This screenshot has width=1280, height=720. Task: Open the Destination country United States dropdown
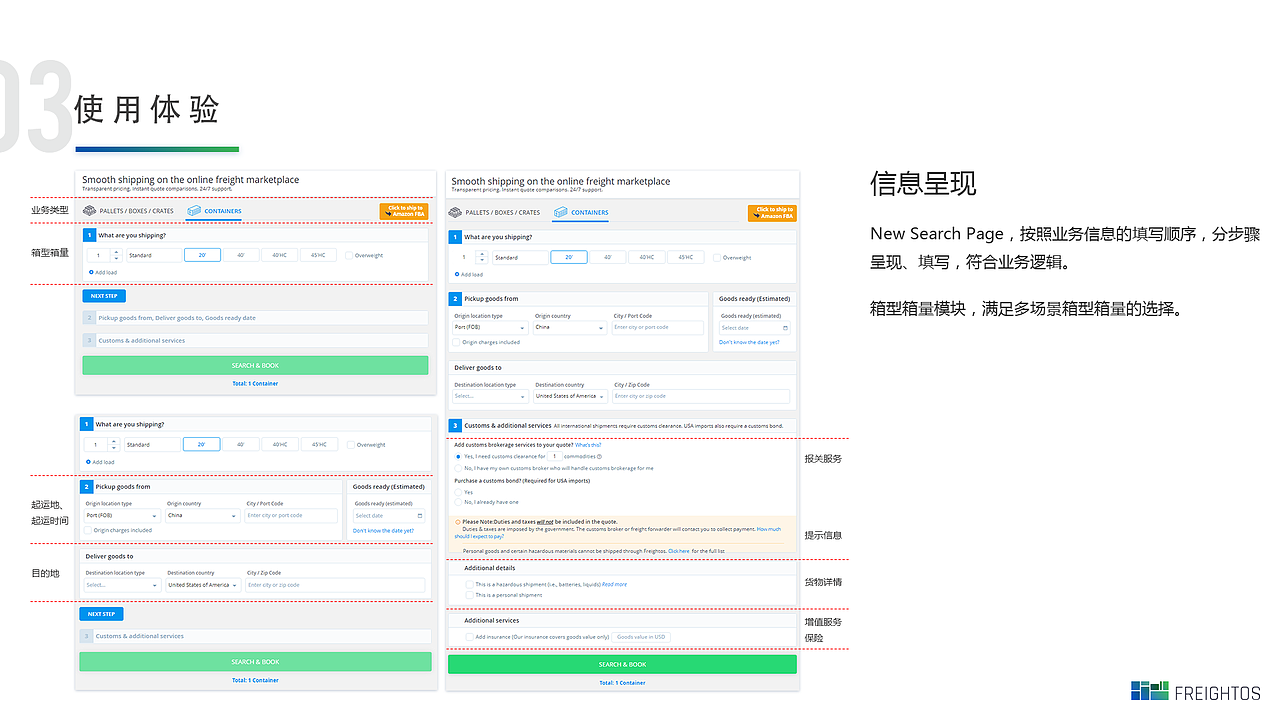click(x=570, y=396)
